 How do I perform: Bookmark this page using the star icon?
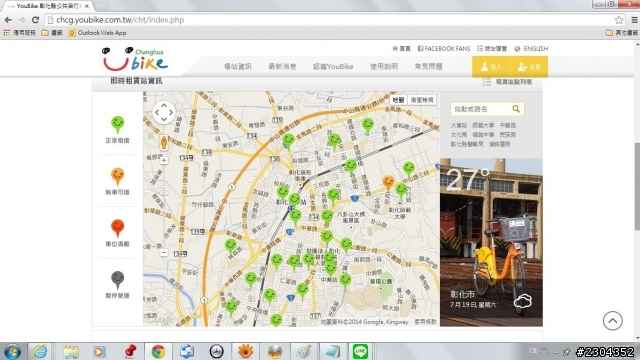click(x=619, y=20)
